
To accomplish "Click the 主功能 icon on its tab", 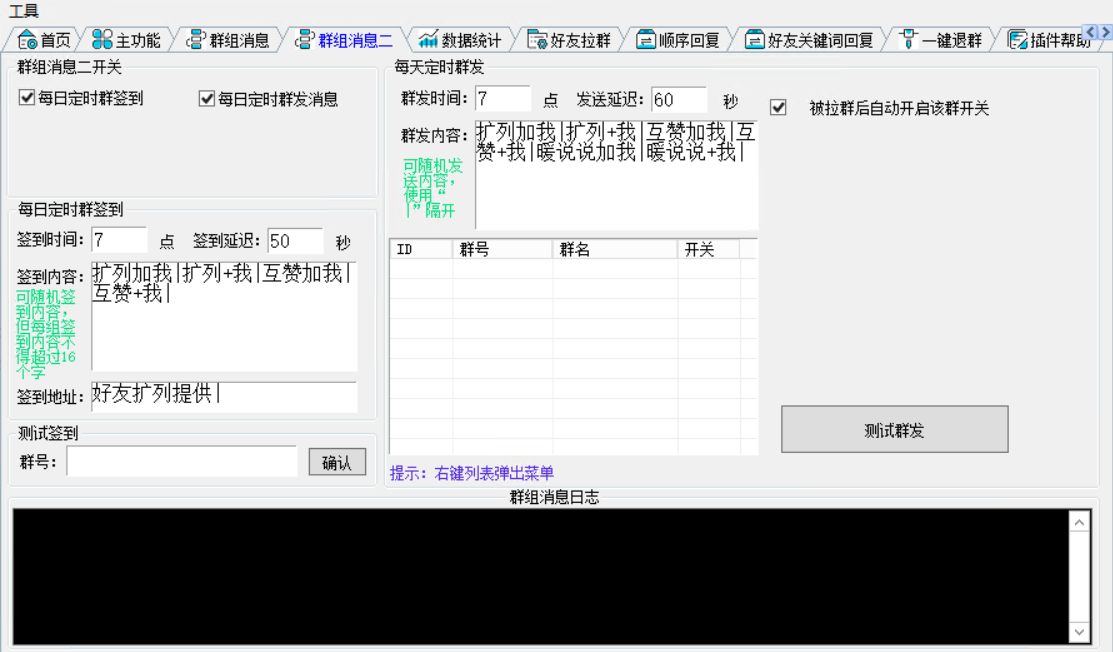I will [100, 40].
